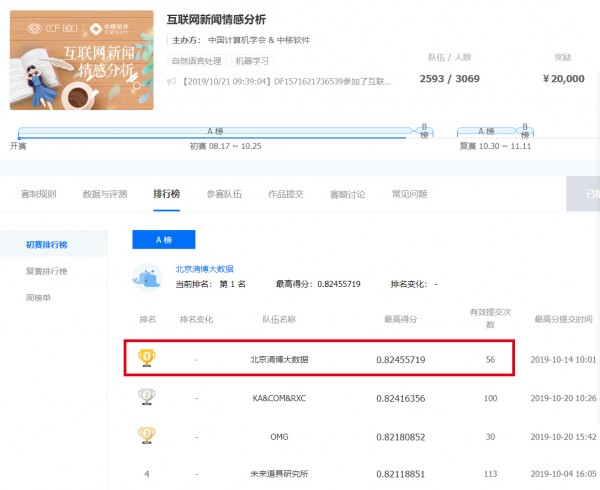The image size is (600, 490).
Task: Click the 复赛 10.30 ~ 11.11 label
Action: (x=495, y=146)
